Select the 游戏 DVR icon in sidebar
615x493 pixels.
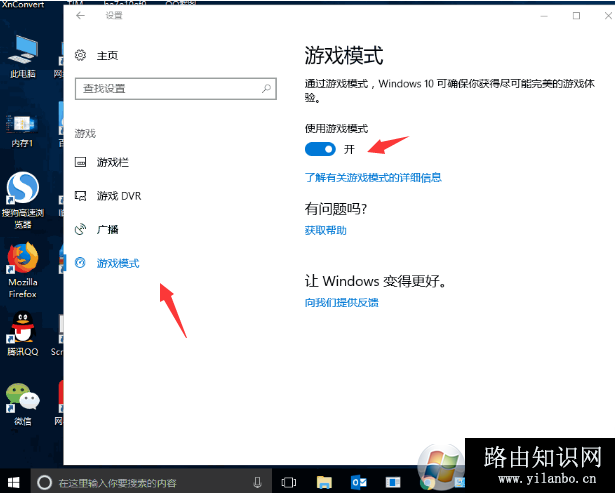click(80, 196)
